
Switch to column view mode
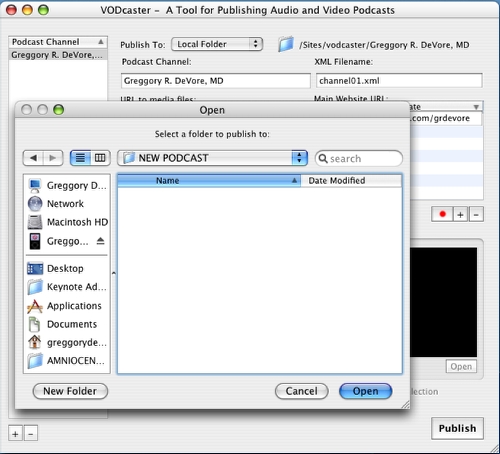point(100,158)
